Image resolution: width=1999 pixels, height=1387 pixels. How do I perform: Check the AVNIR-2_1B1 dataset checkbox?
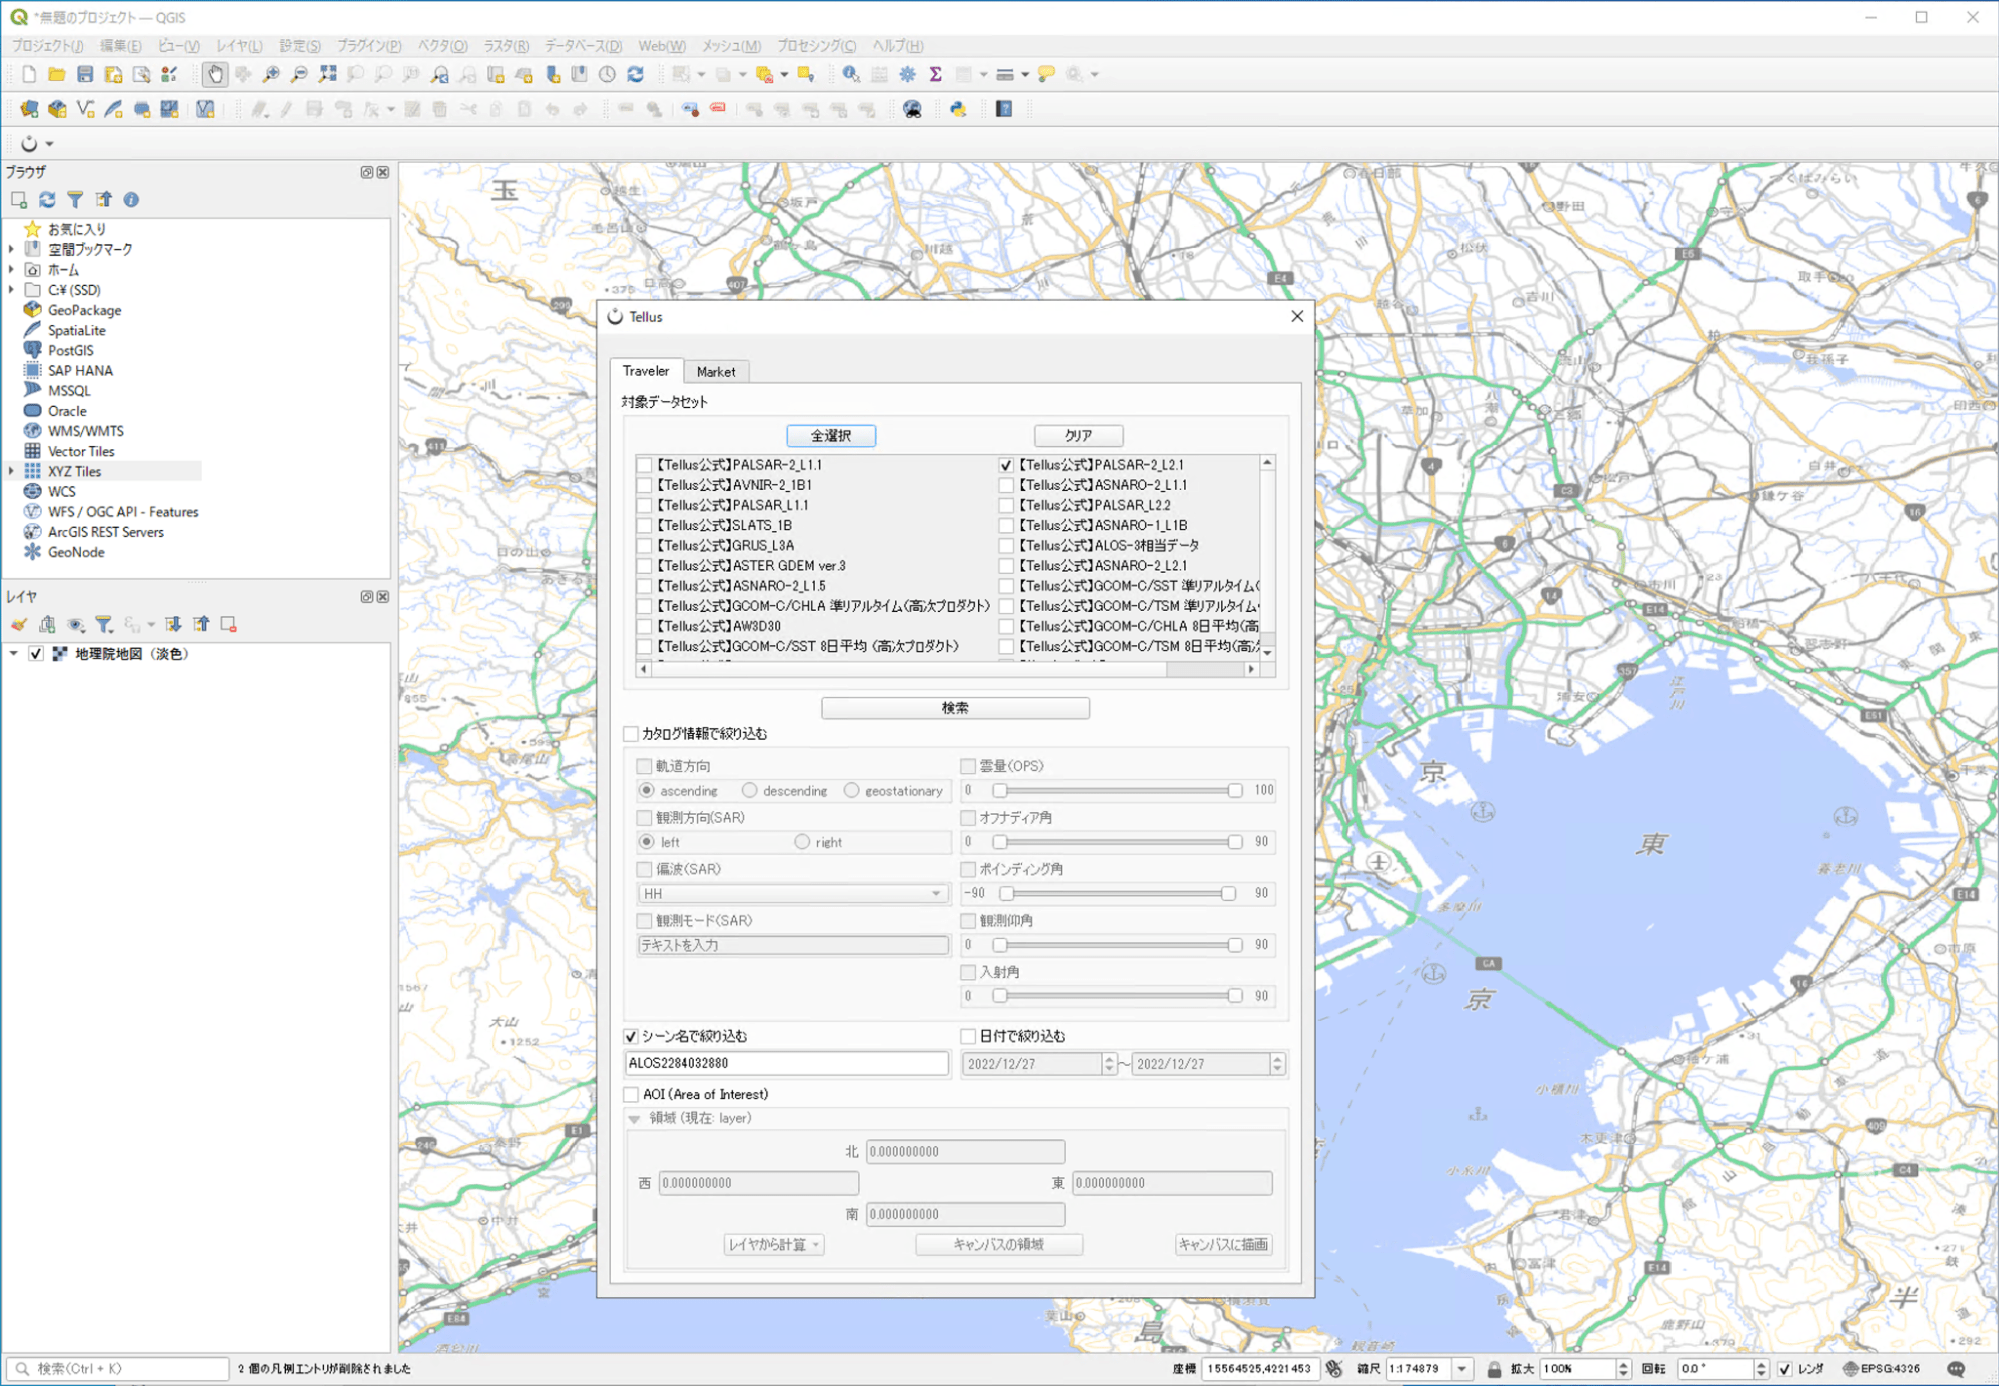pyautogui.click(x=645, y=485)
